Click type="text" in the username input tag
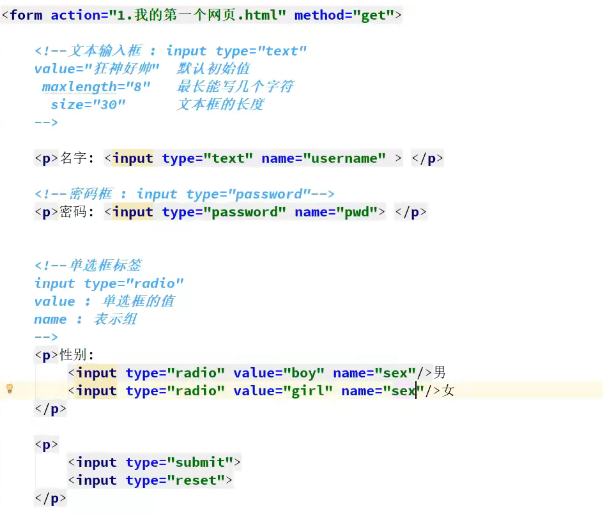This screenshot has width=603, height=516. (207, 158)
